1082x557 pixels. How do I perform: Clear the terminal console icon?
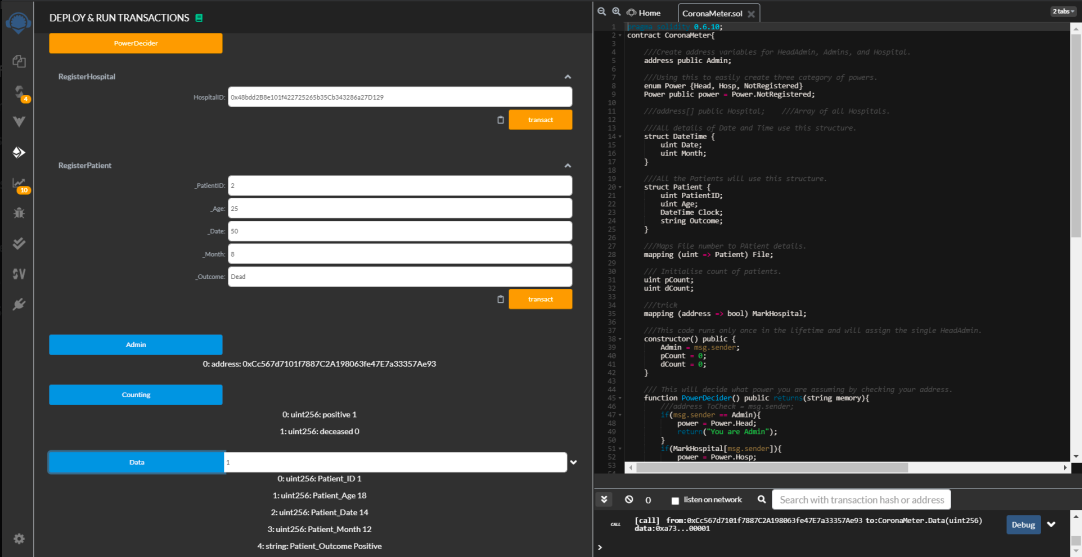tap(629, 499)
